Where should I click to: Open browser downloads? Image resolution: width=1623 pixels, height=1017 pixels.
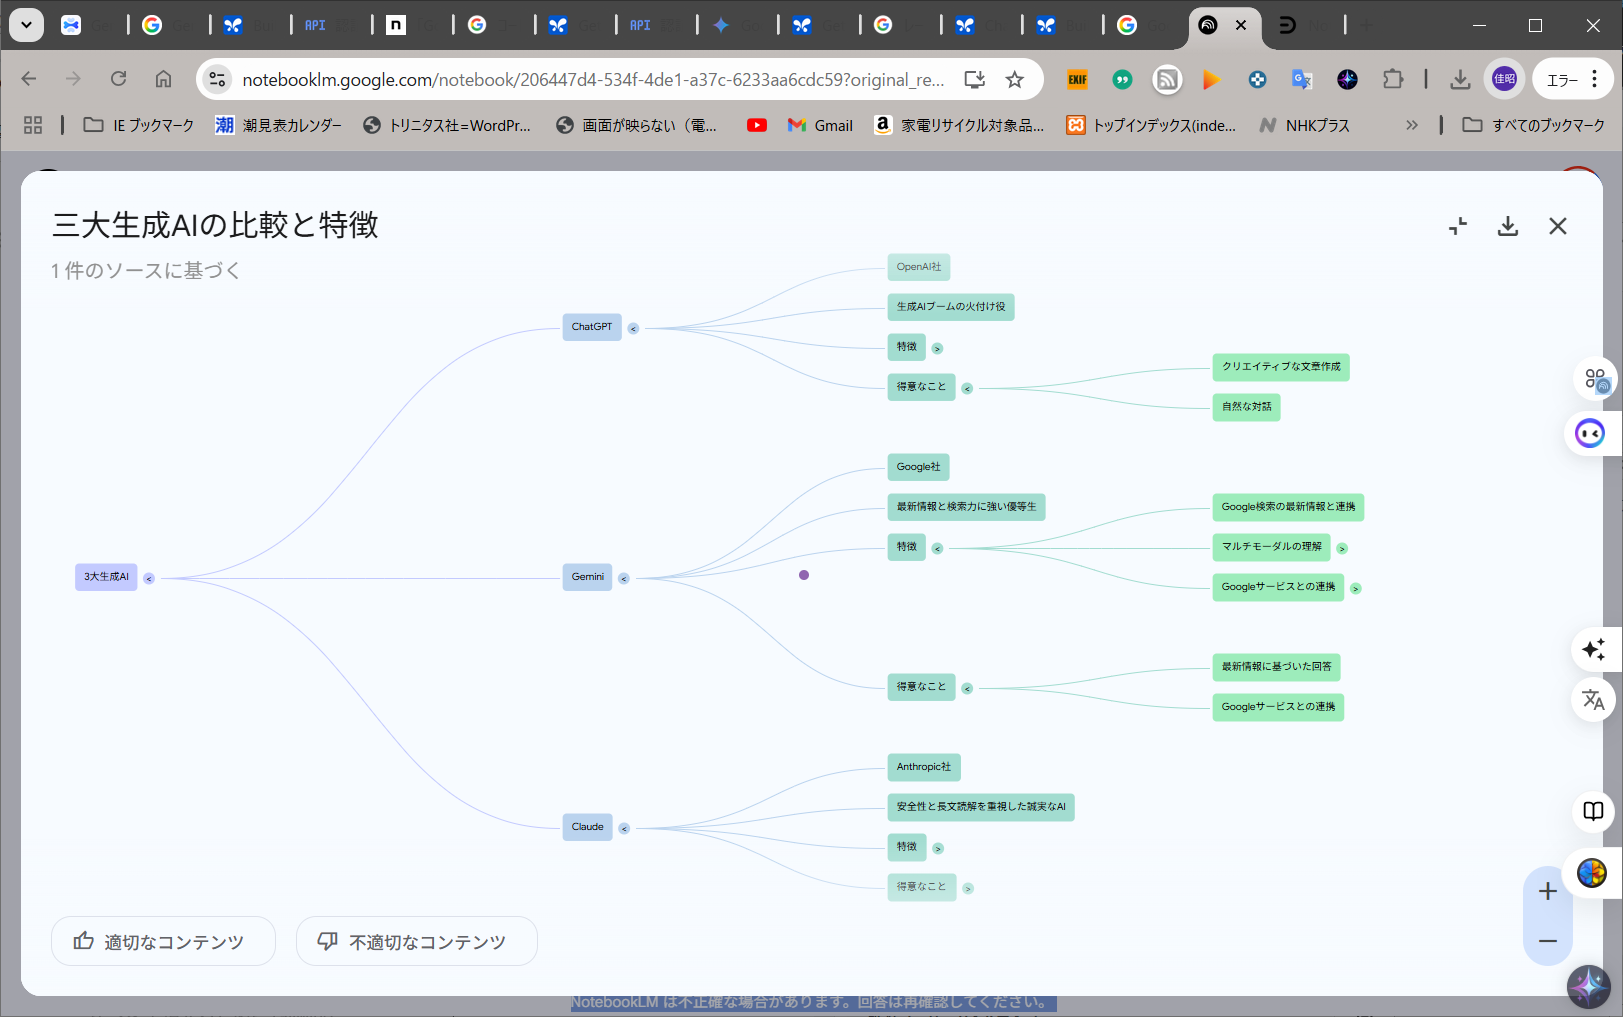pyautogui.click(x=1460, y=79)
